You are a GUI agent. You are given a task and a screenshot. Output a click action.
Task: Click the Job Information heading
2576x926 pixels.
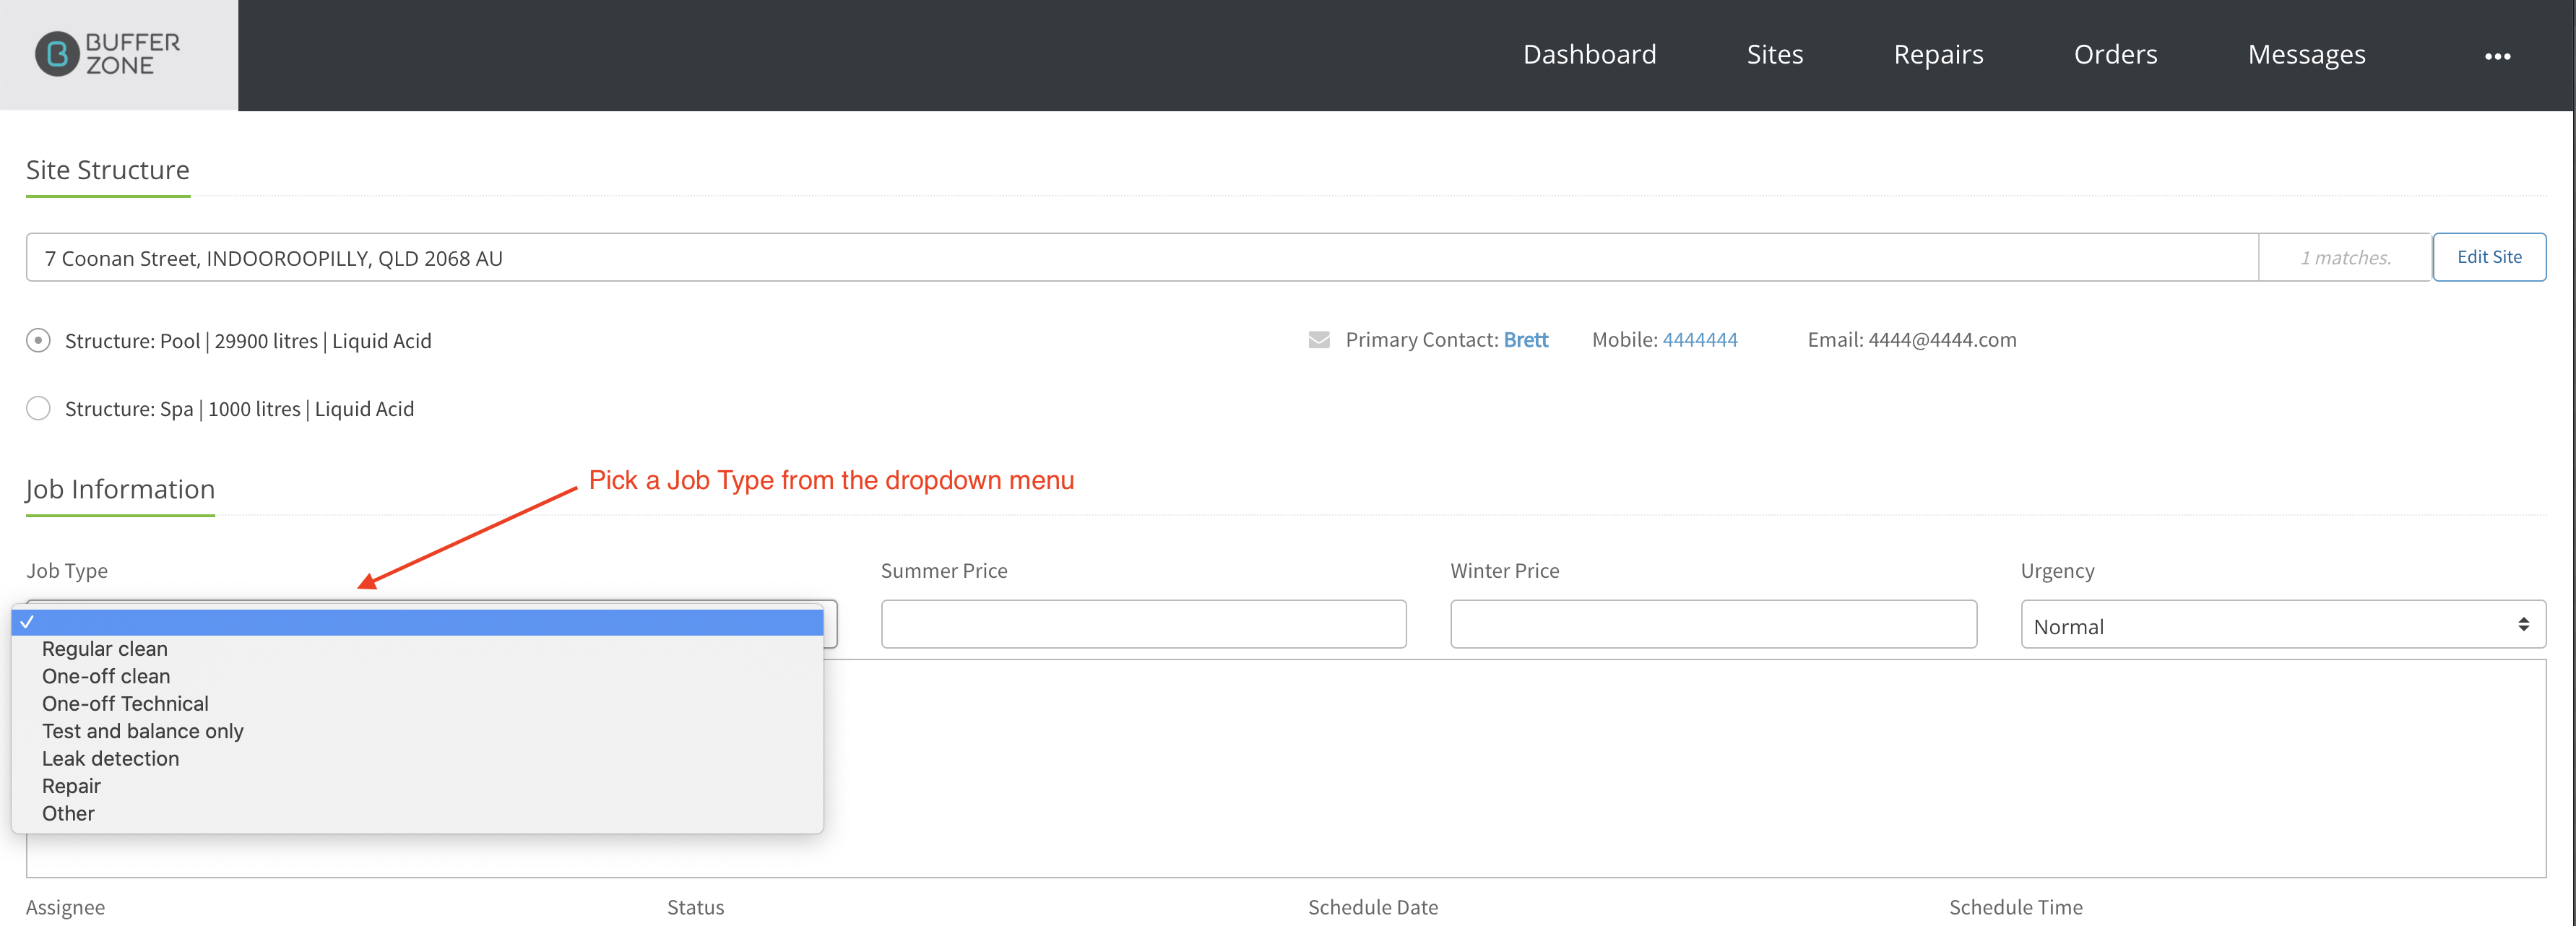coord(120,489)
